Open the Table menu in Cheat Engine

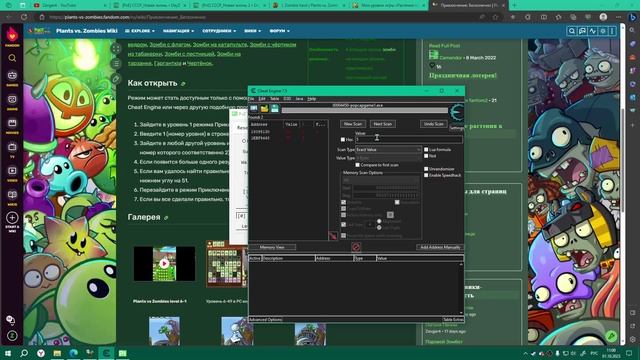point(275,99)
